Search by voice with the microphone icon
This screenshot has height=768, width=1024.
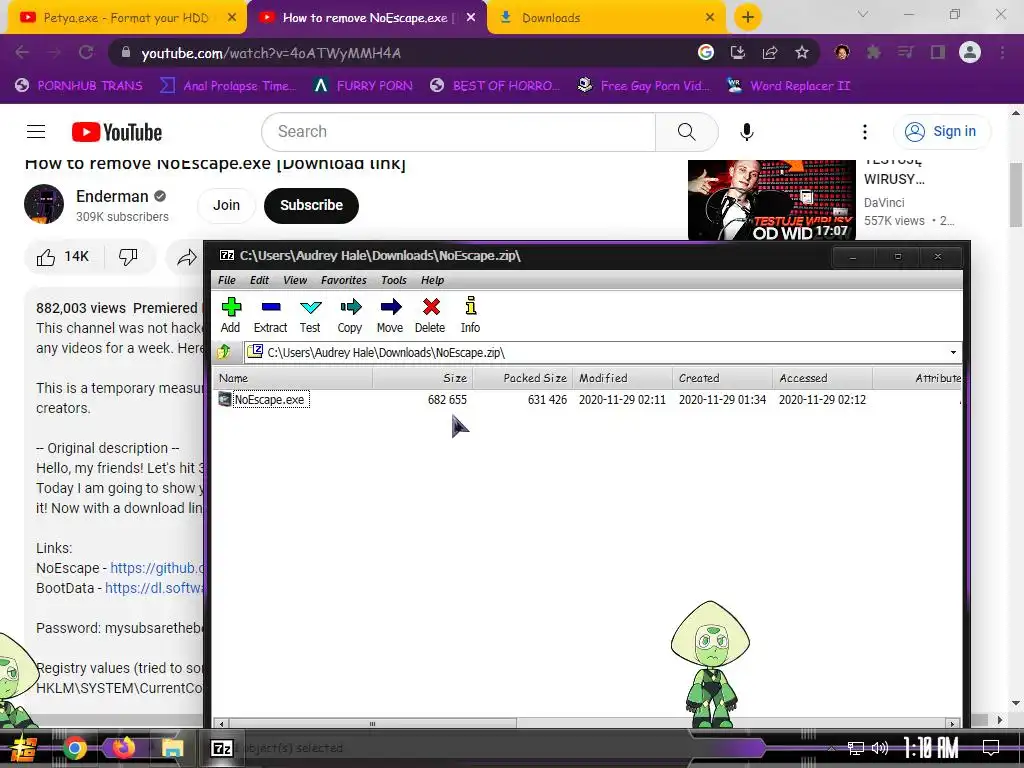tap(746, 132)
